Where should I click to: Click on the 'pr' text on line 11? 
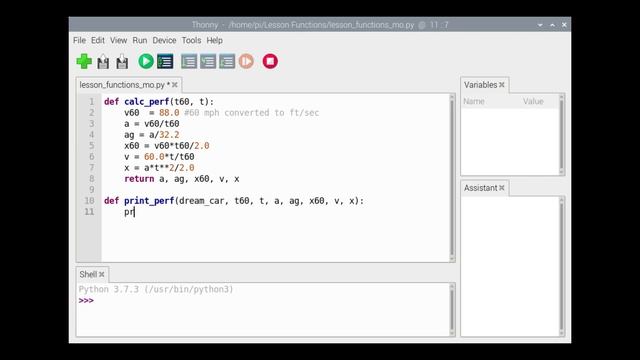point(129,212)
